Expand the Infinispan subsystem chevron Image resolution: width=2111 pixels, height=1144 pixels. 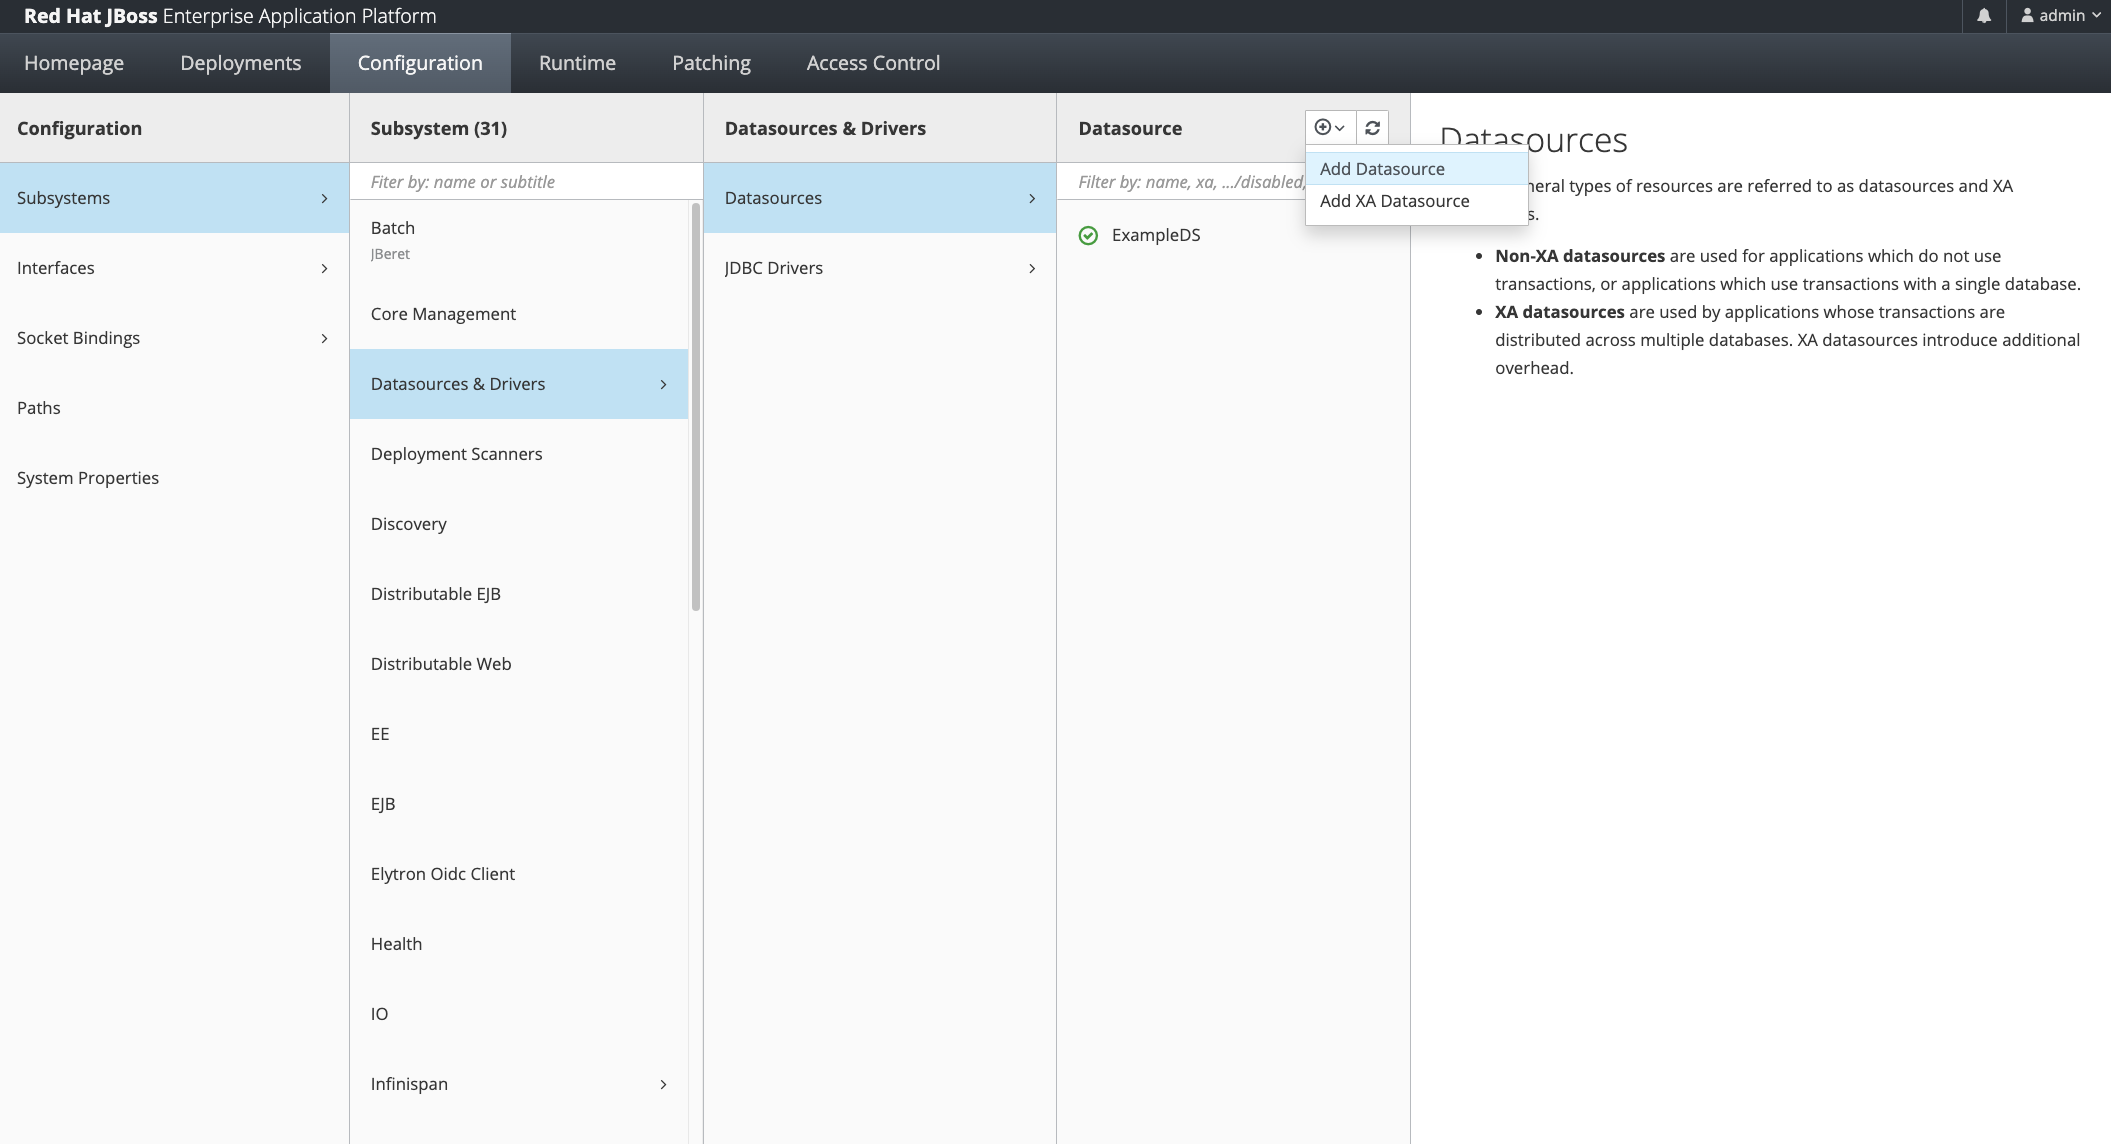point(663,1084)
